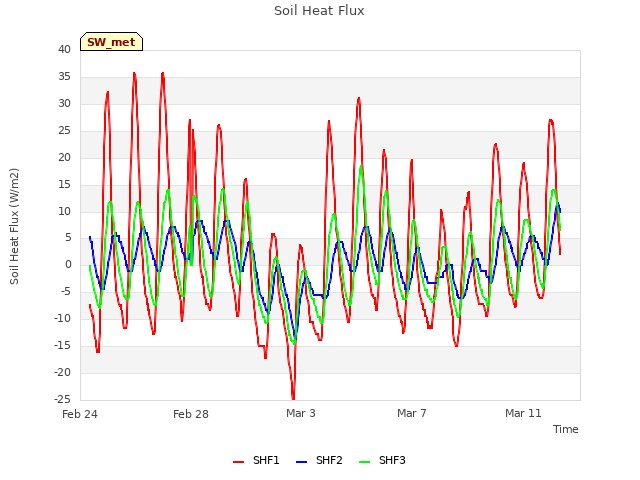Click the y-axis value -15
Screen dimensions: 640x480
click(x=62, y=345)
